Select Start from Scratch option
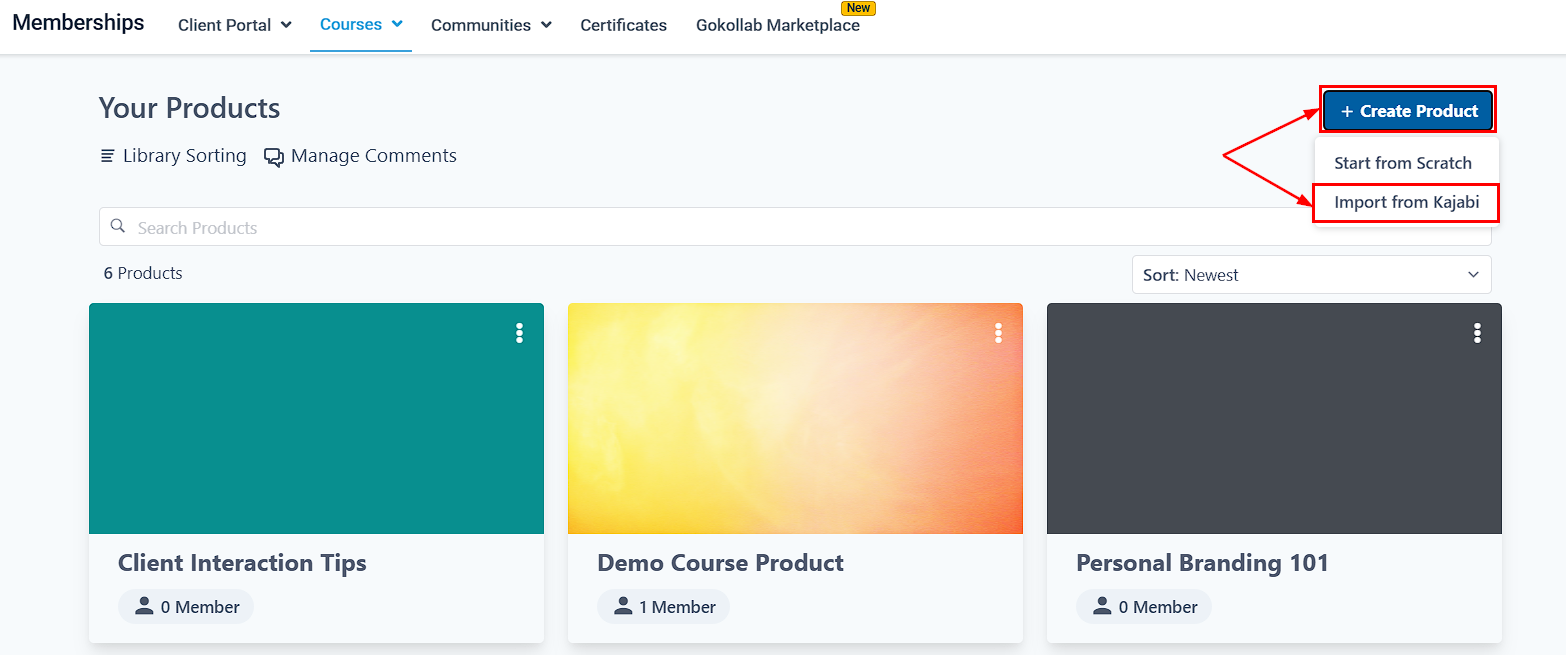 pyautogui.click(x=1402, y=163)
